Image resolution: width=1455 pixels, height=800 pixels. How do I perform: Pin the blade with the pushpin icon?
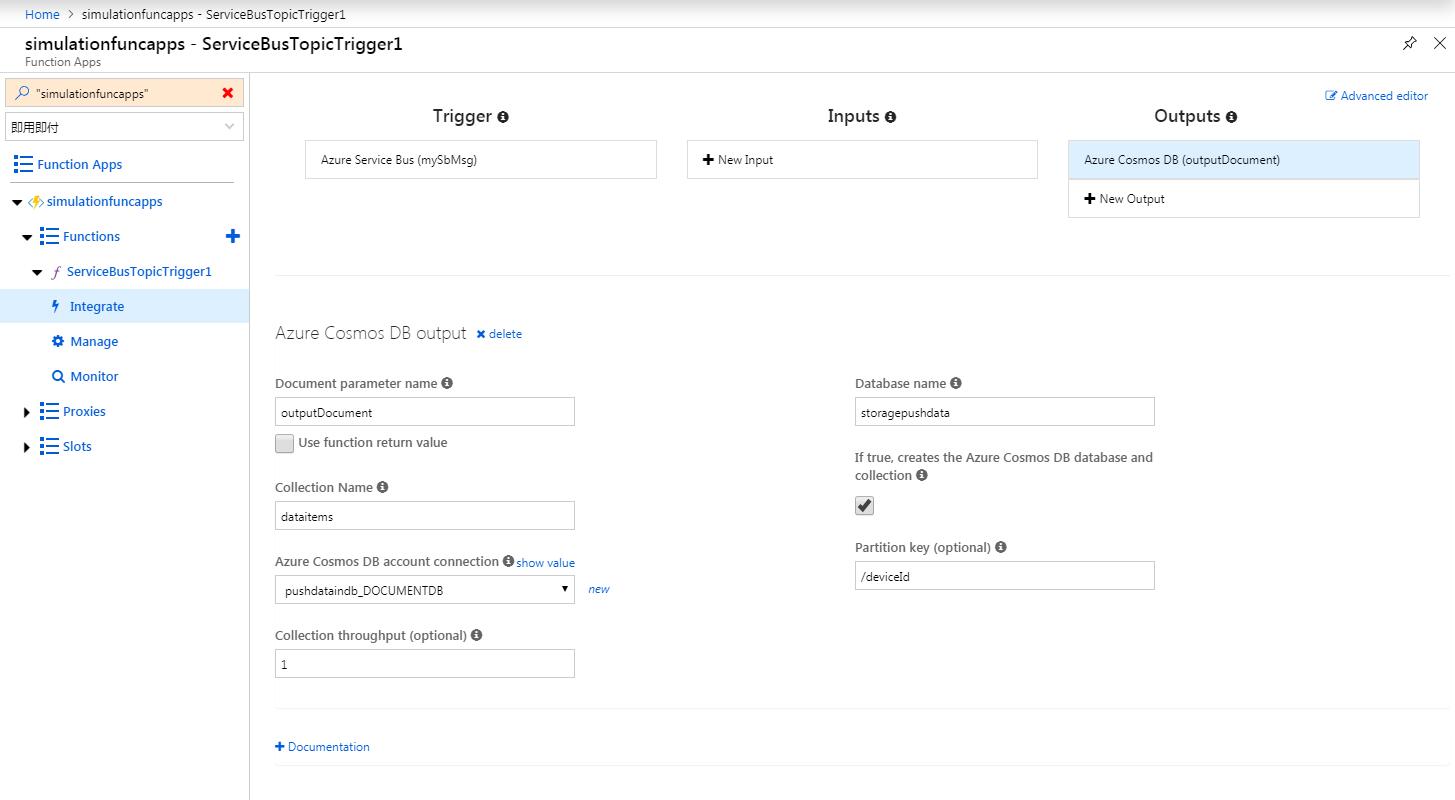[x=1410, y=43]
